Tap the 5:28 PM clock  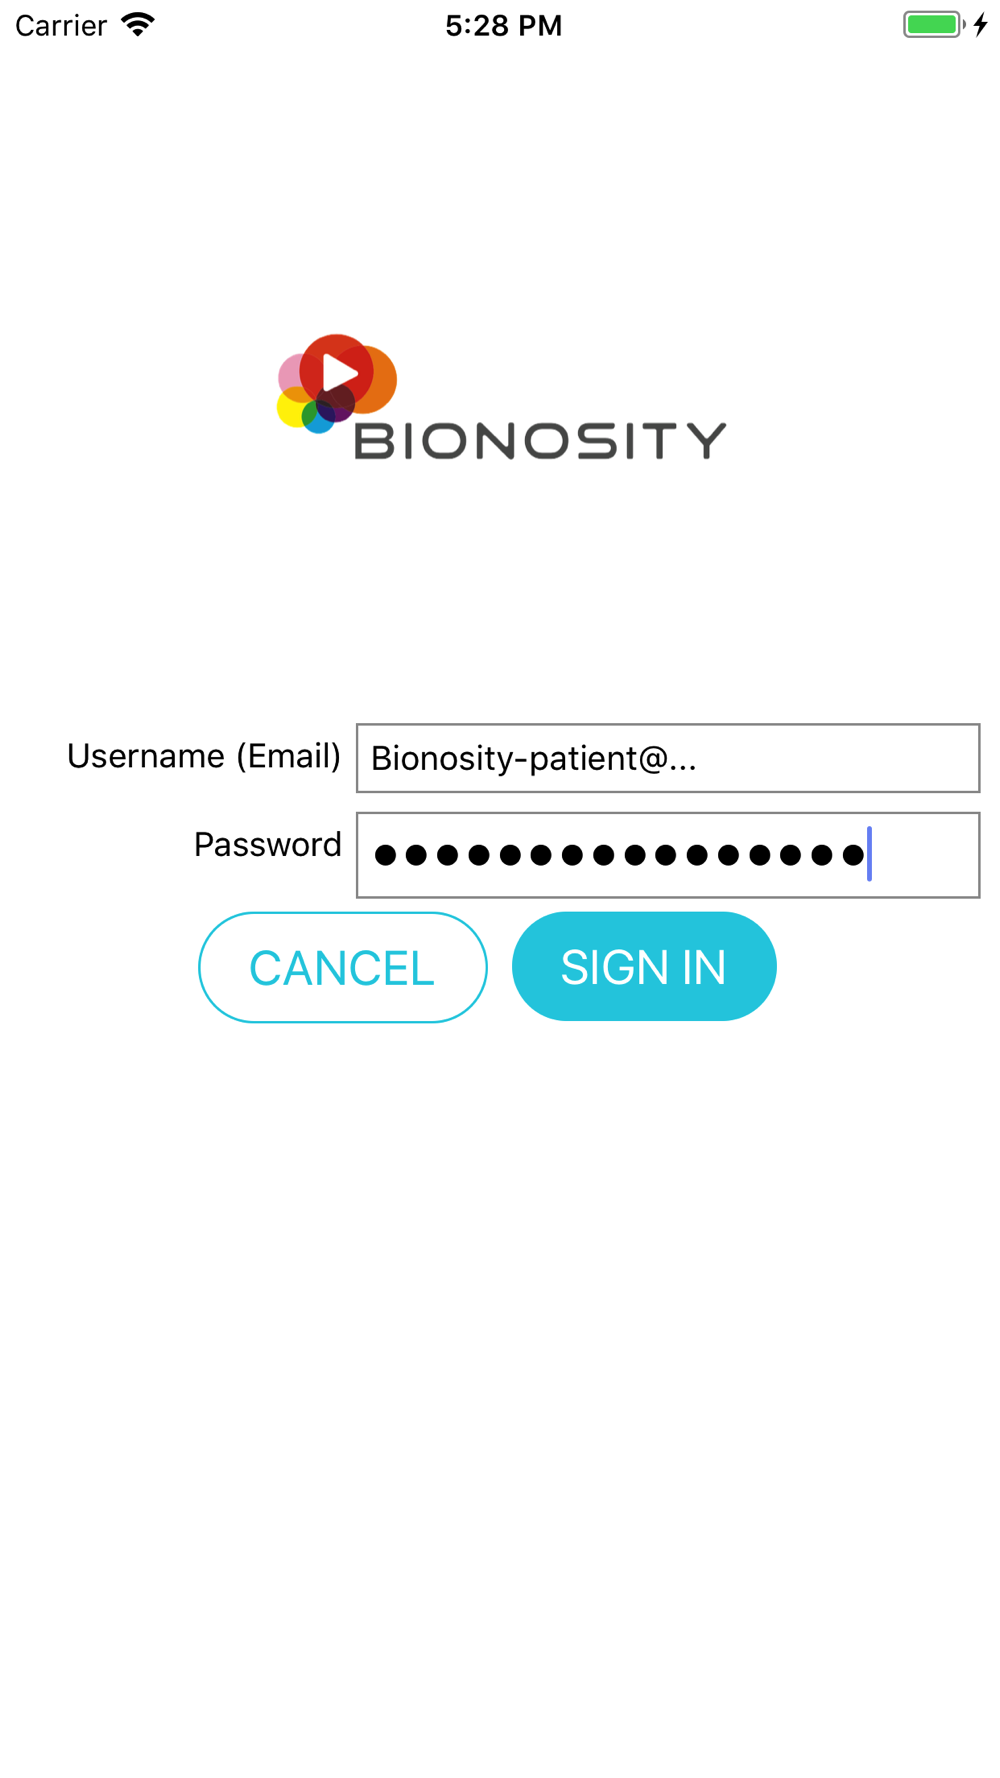coord(503,25)
